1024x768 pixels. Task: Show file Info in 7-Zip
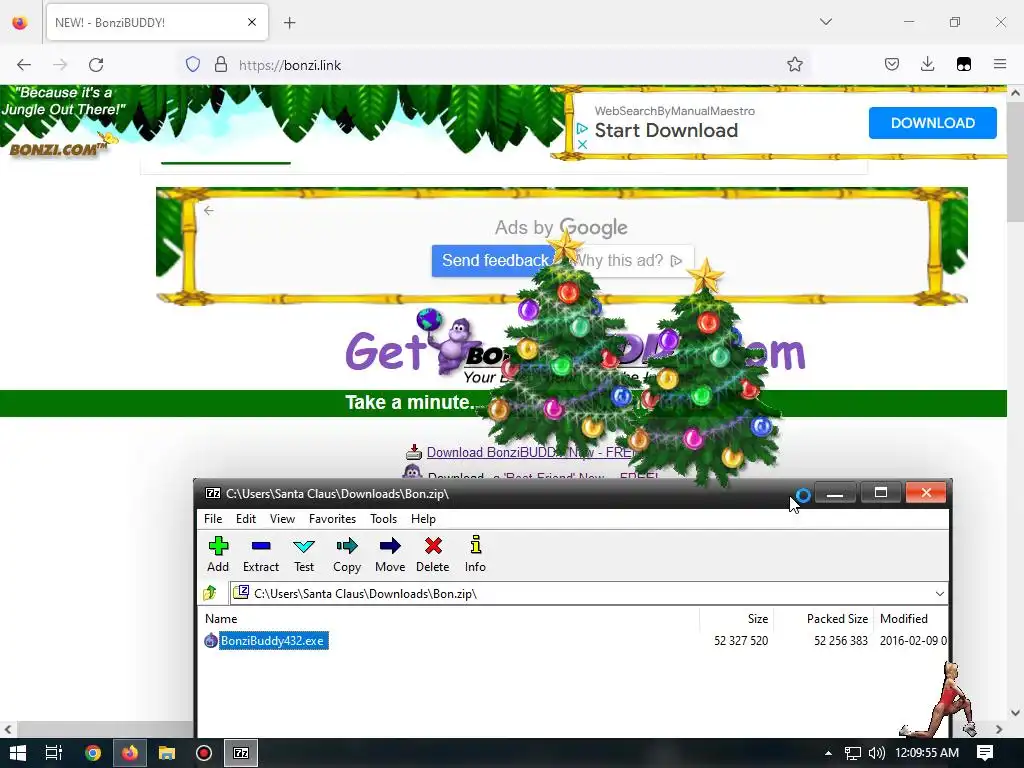point(475,554)
